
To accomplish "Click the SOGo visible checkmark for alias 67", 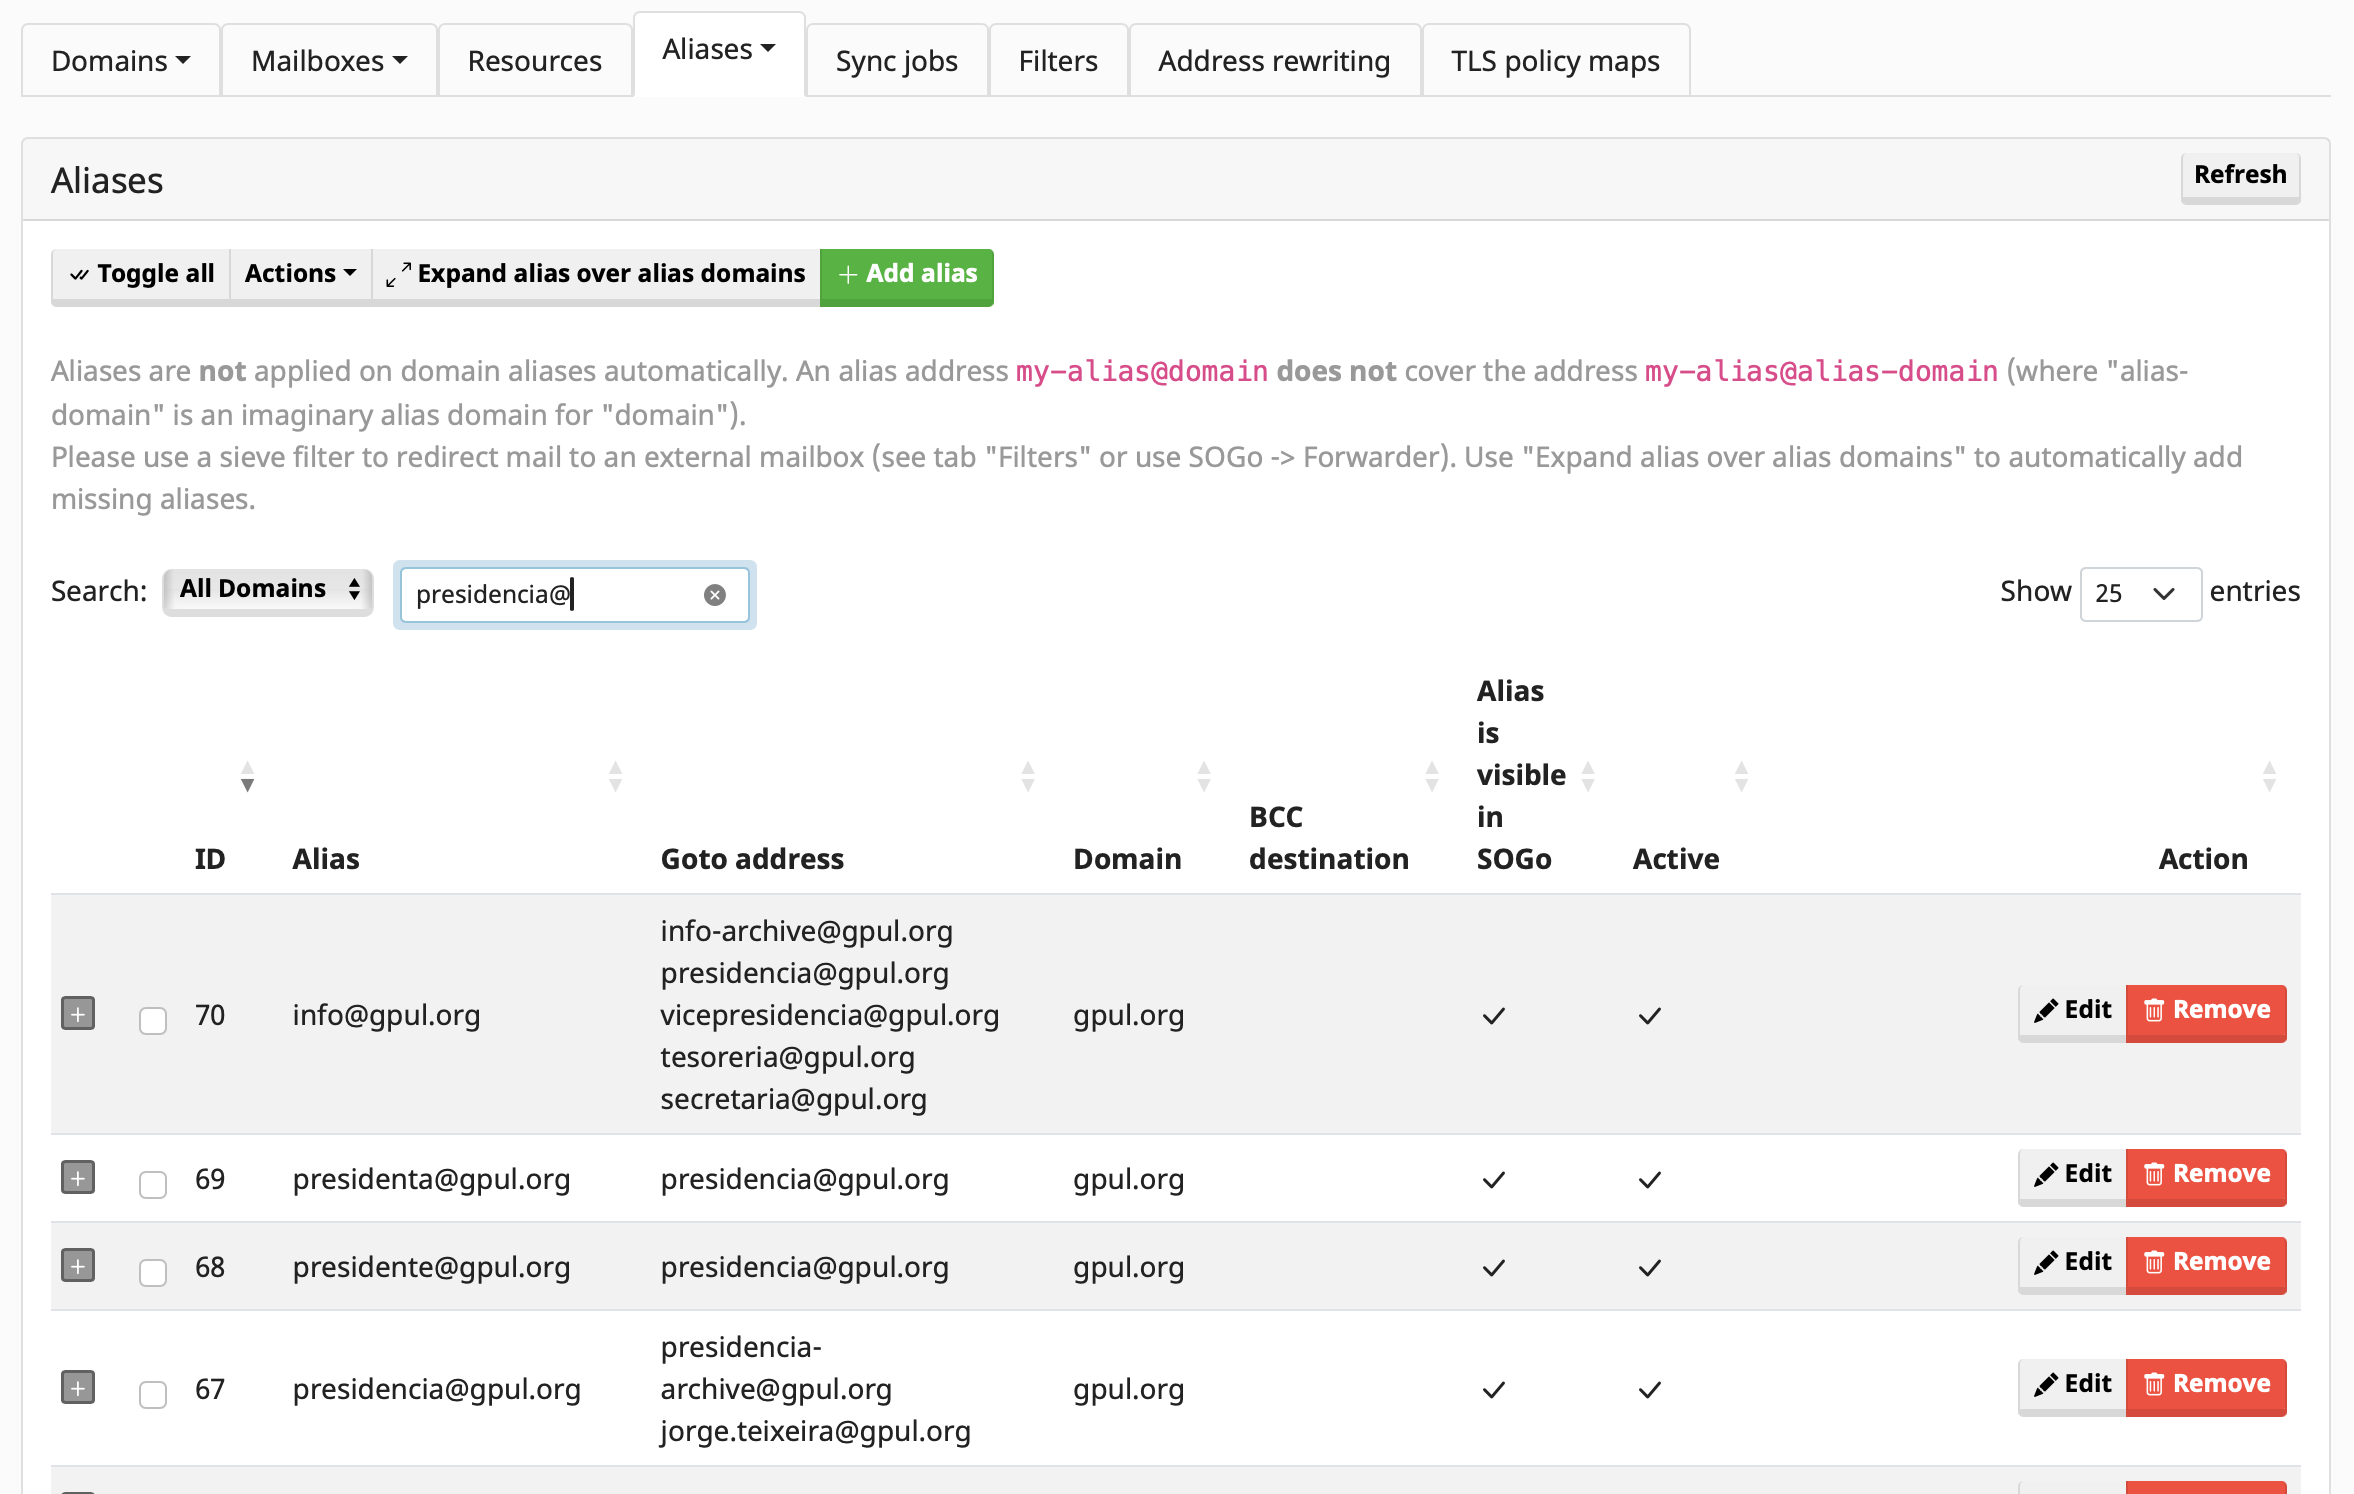I will click(1493, 1390).
